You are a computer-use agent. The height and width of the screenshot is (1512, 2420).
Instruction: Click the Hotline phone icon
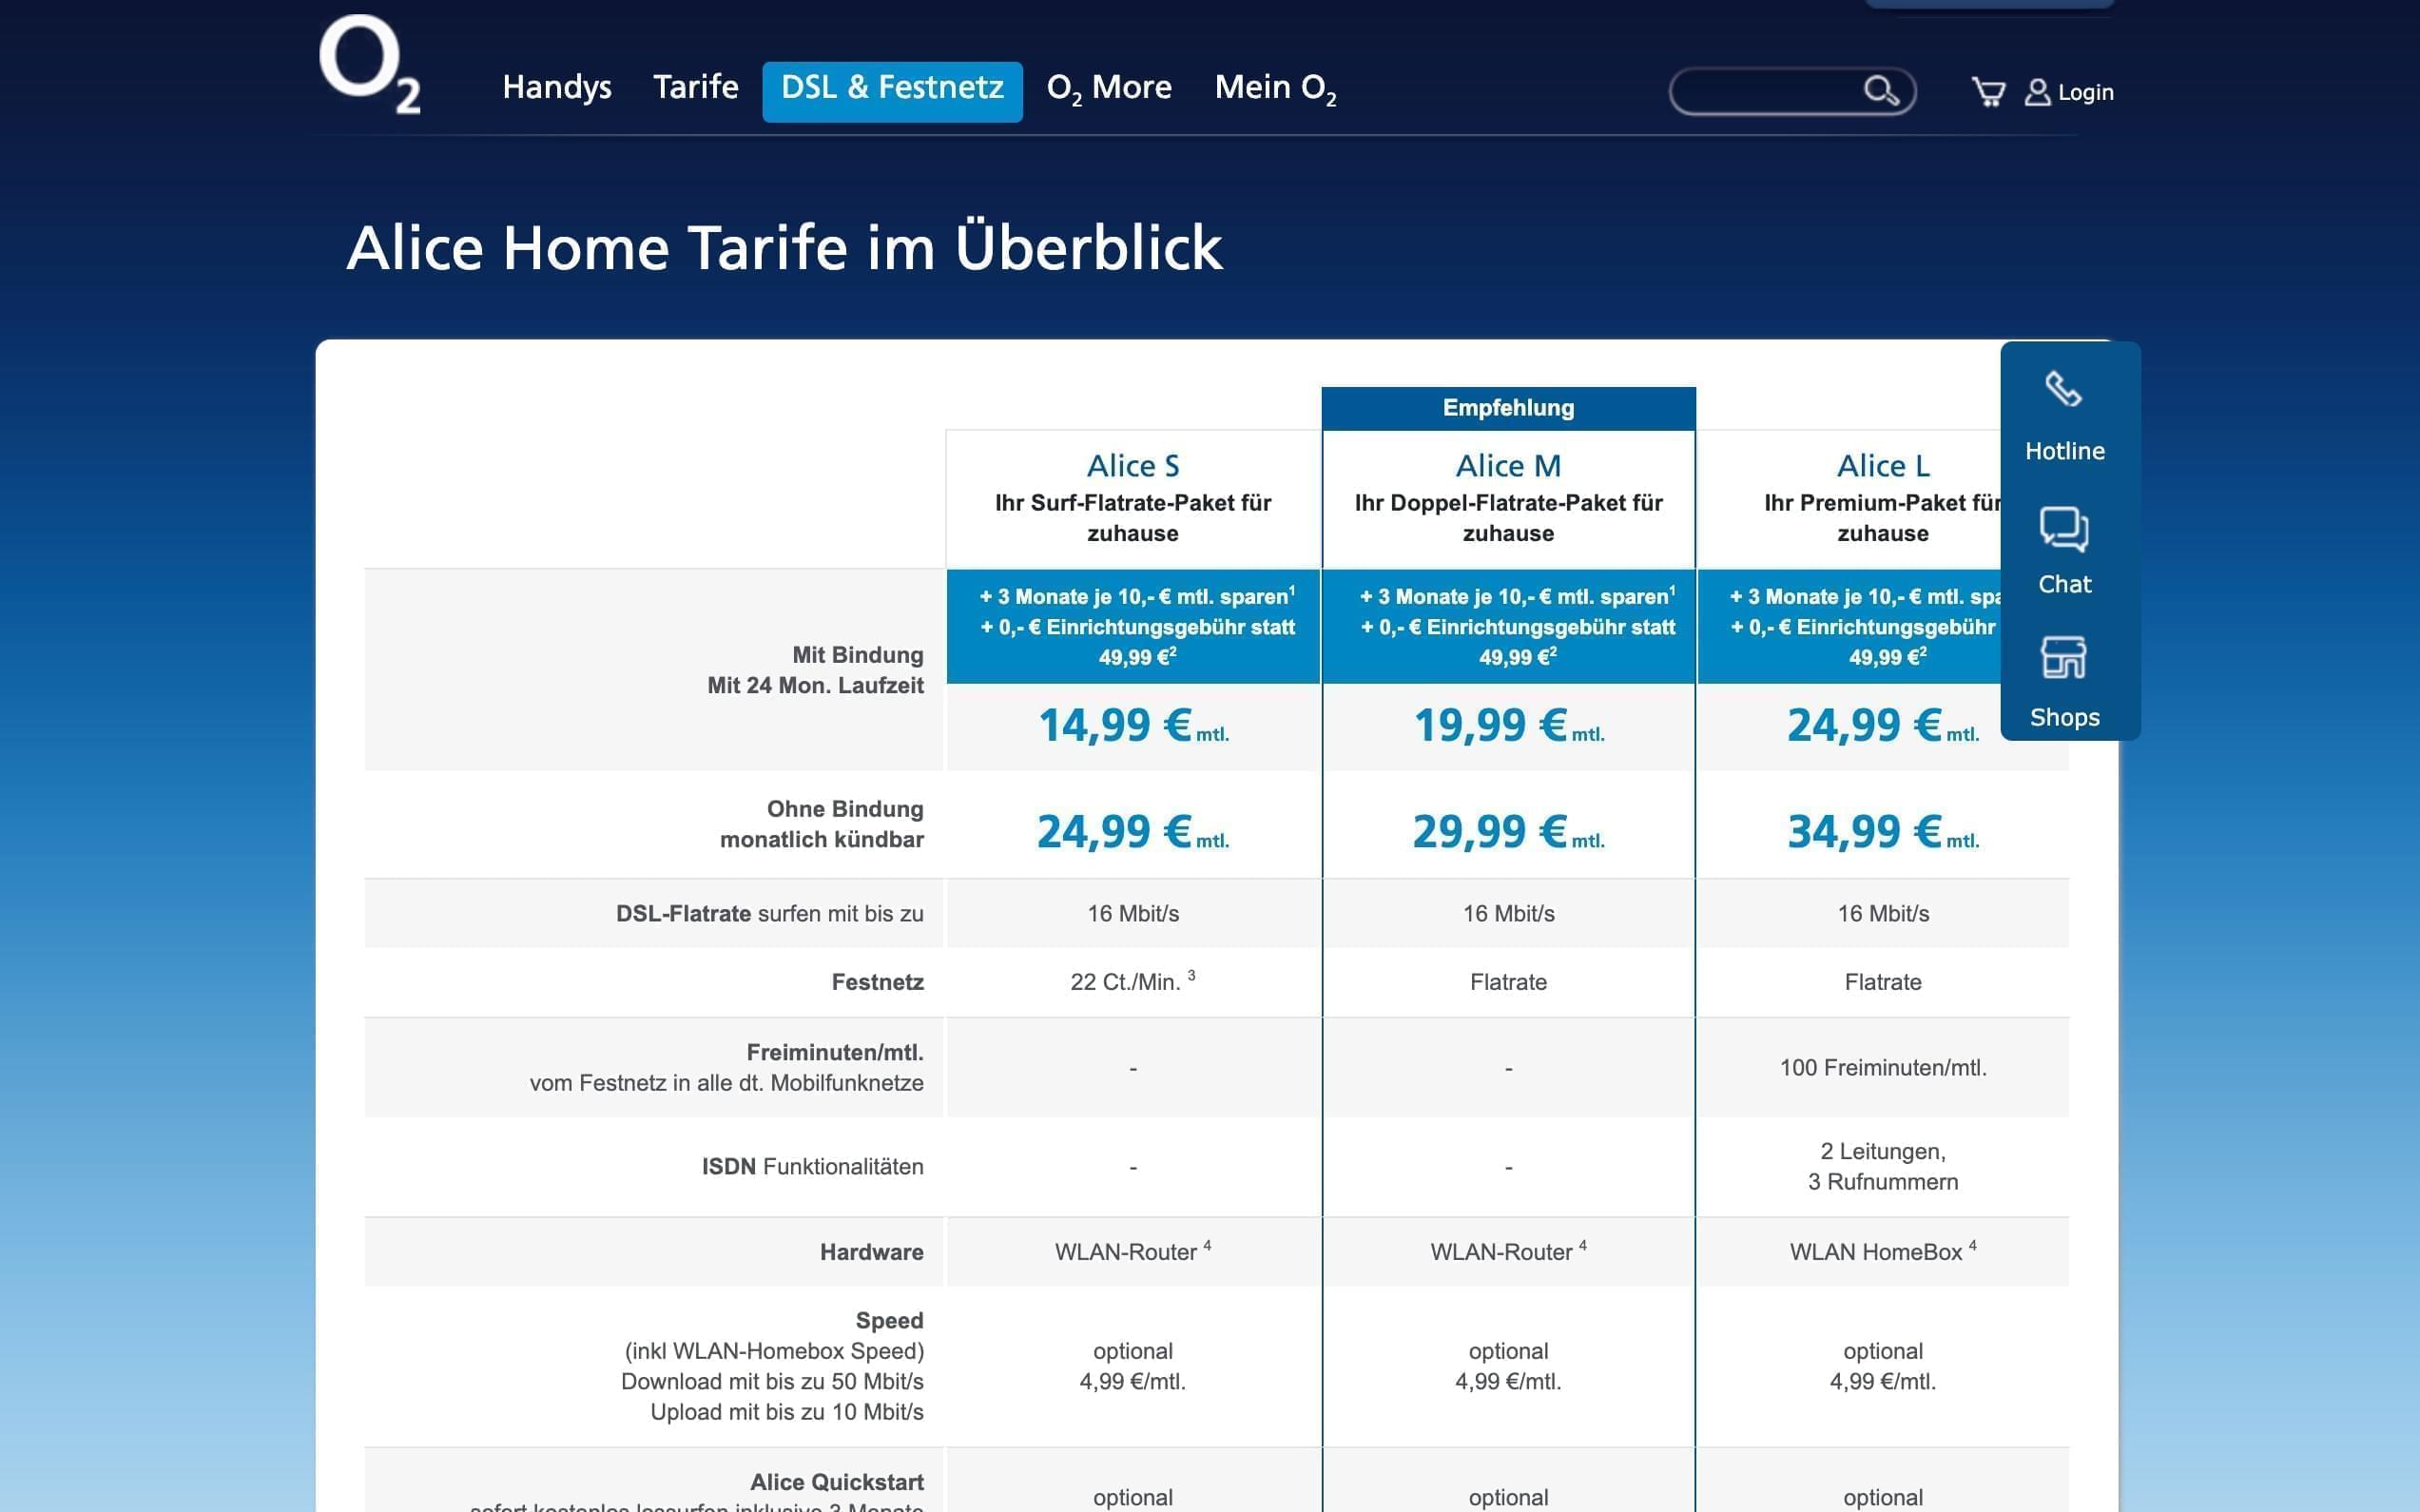2063,389
